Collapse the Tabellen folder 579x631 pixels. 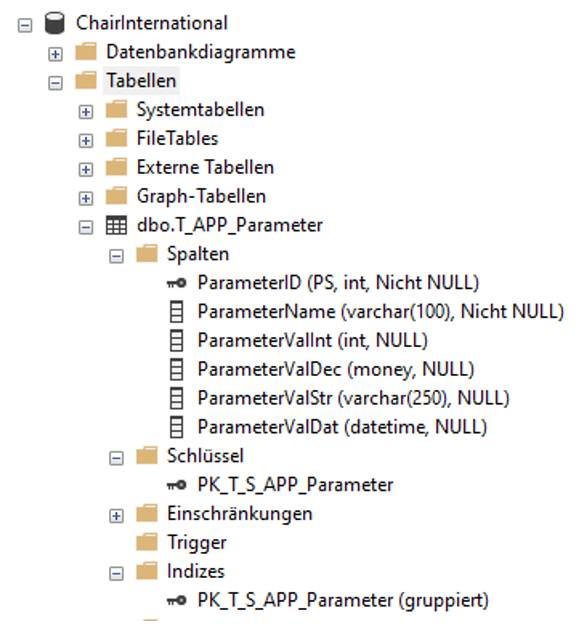pyautogui.click(x=55, y=83)
